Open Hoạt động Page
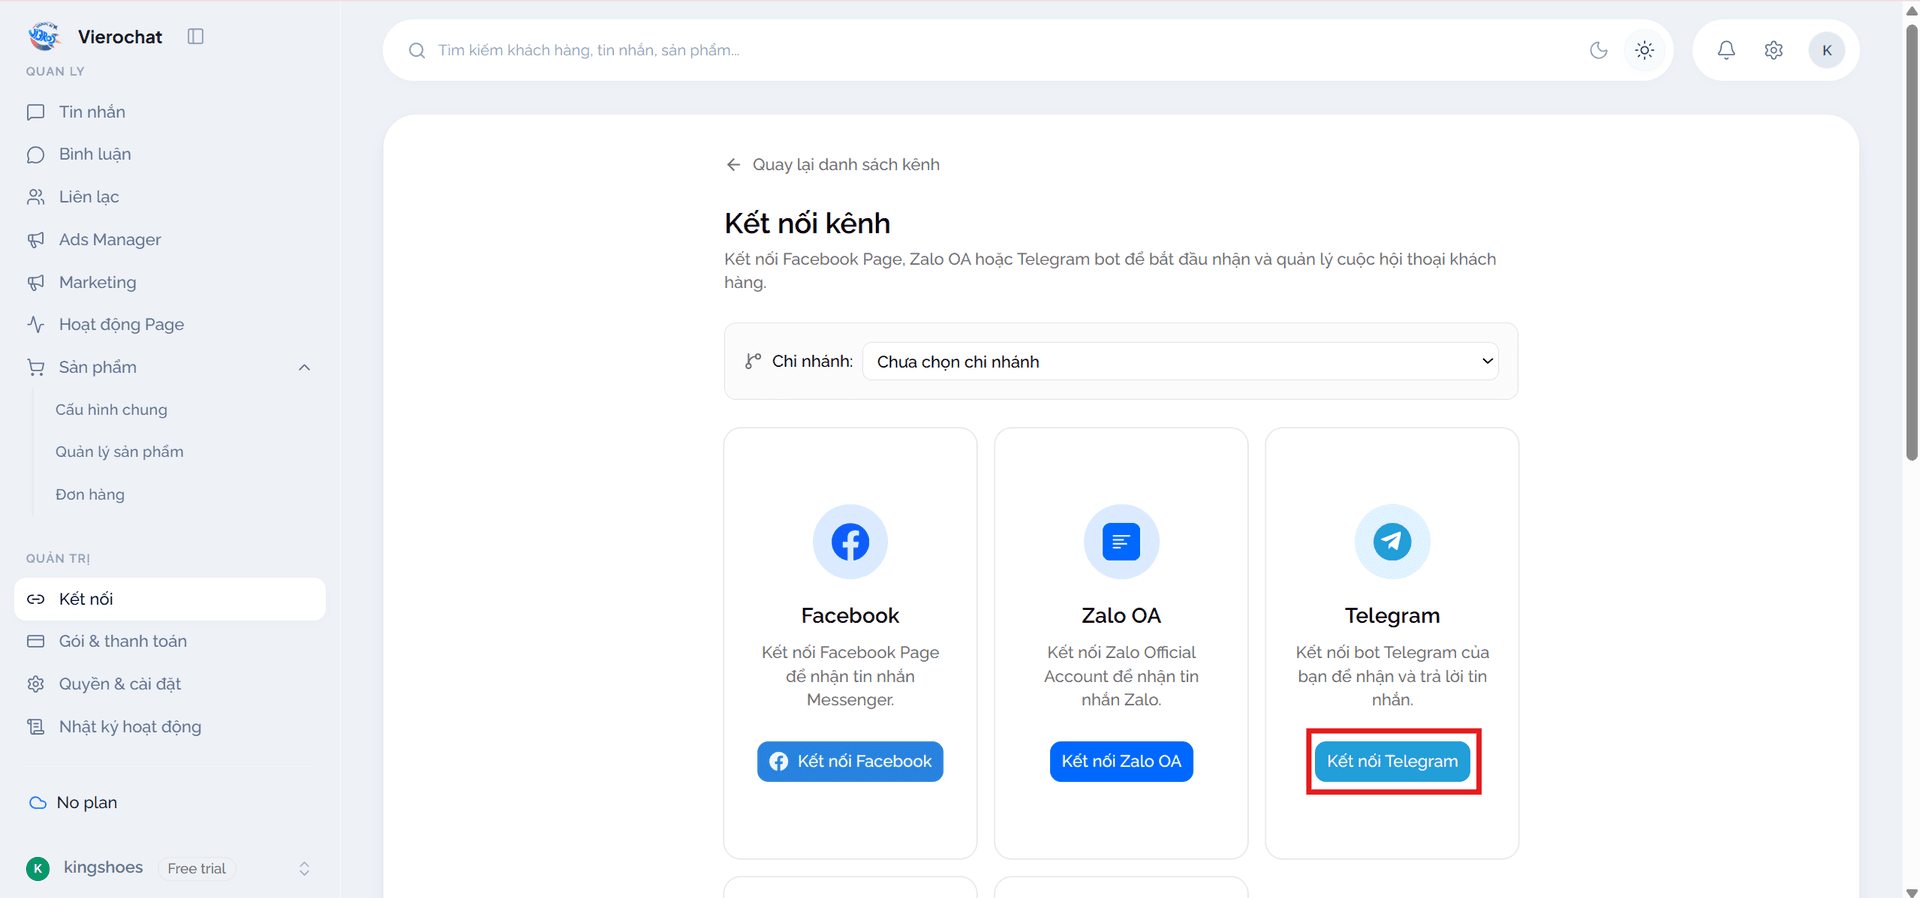The width and height of the screenshot is (1920, 898). 170,325
